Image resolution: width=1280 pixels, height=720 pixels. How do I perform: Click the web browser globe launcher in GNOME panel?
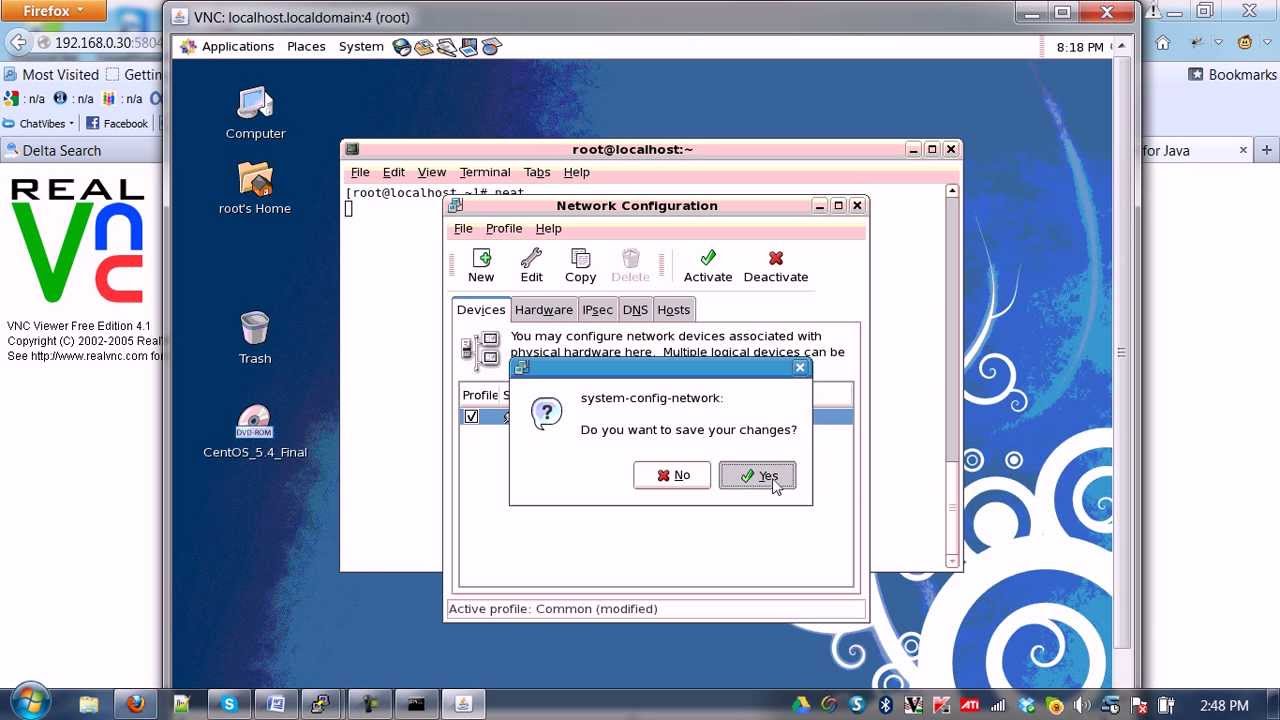tap(402, 47)
